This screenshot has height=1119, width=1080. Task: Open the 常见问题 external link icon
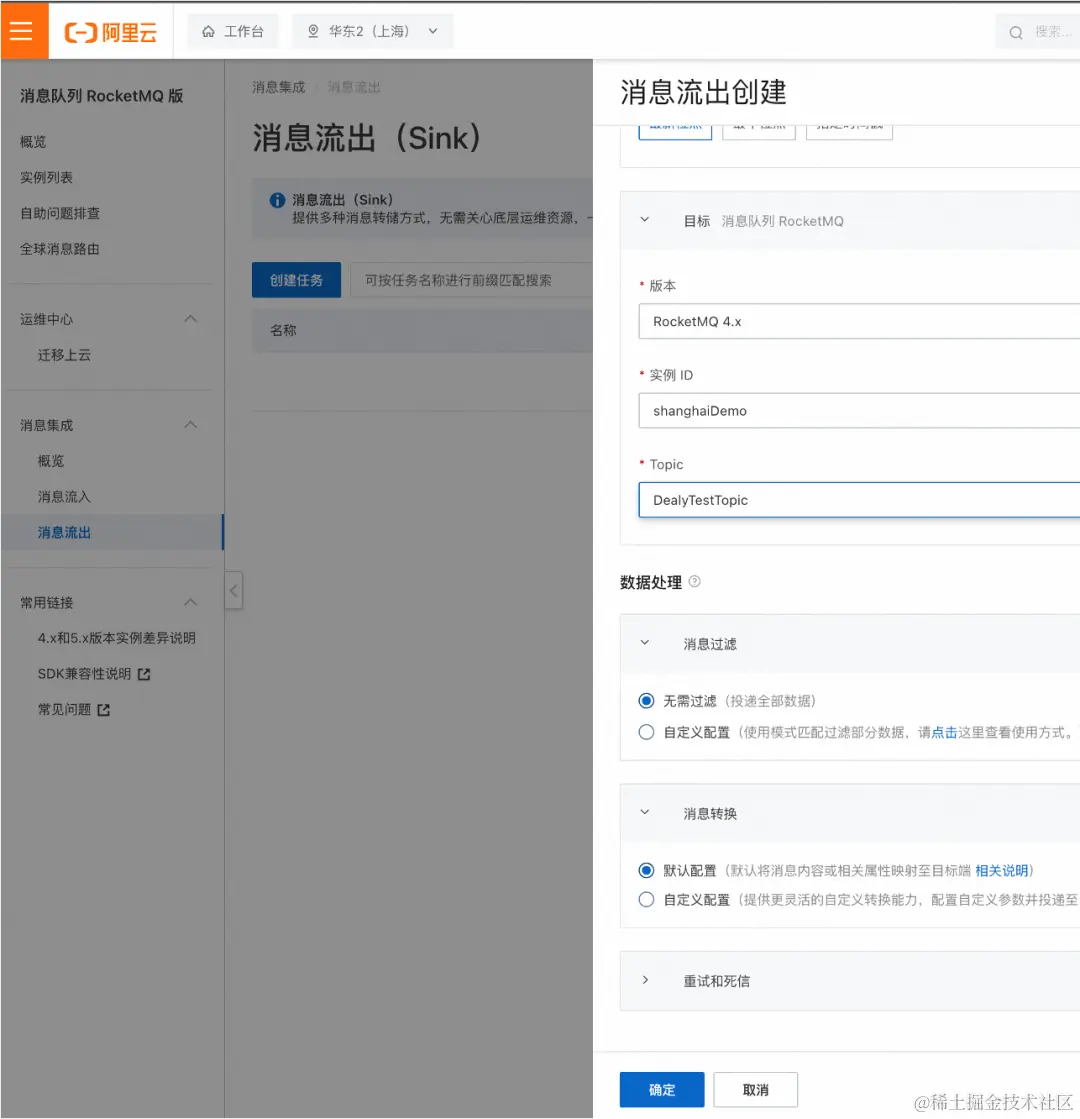(x=104, y=709)
